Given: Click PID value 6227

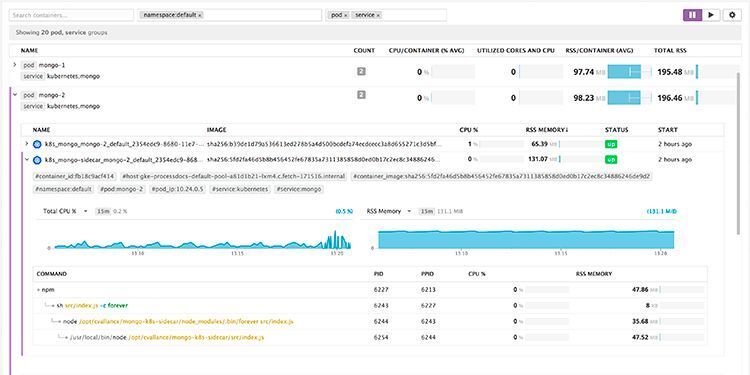Looking at the screenshot, I should pos(381,289).
